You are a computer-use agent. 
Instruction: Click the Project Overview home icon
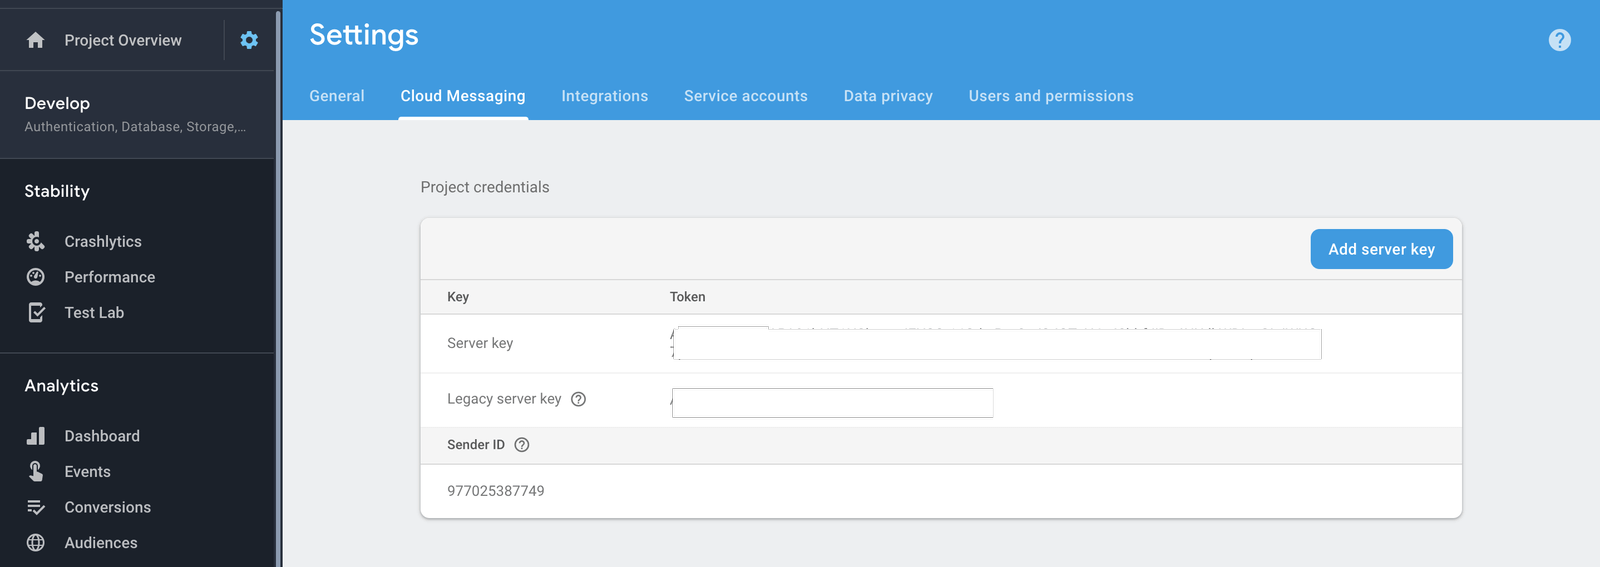[36, 40]
